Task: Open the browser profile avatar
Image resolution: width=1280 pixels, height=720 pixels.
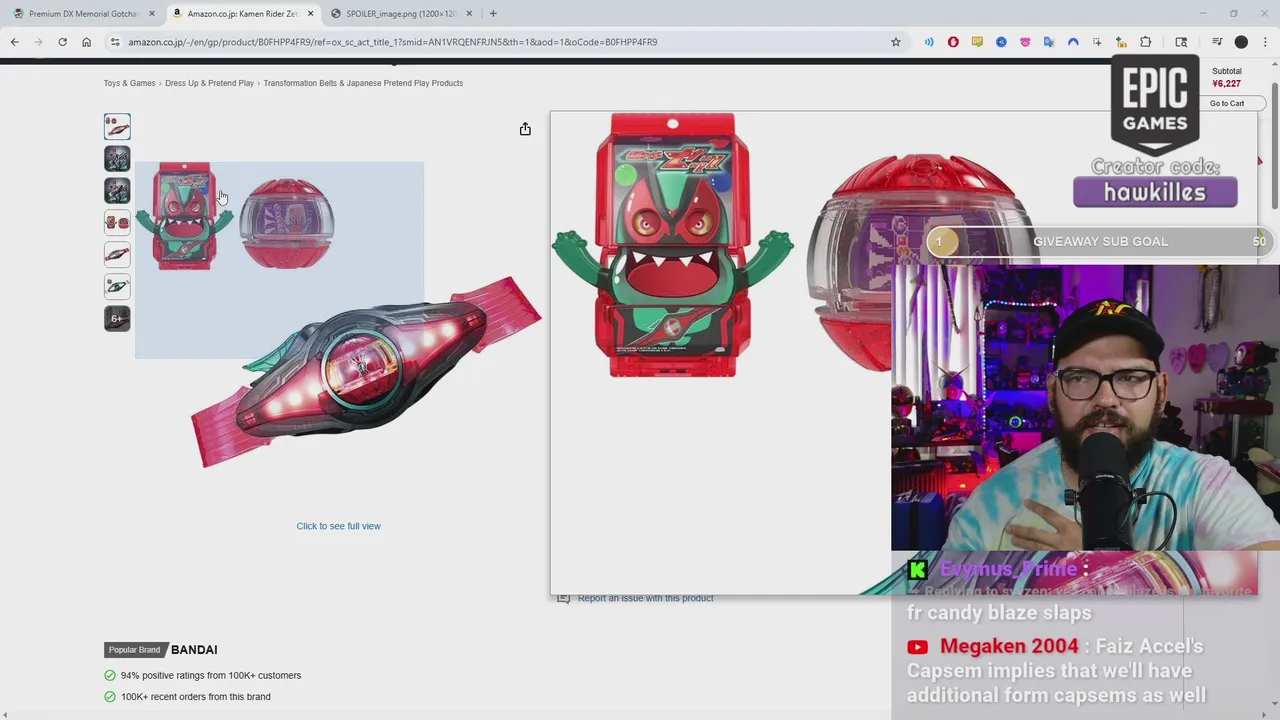Action: [1241, 42]
